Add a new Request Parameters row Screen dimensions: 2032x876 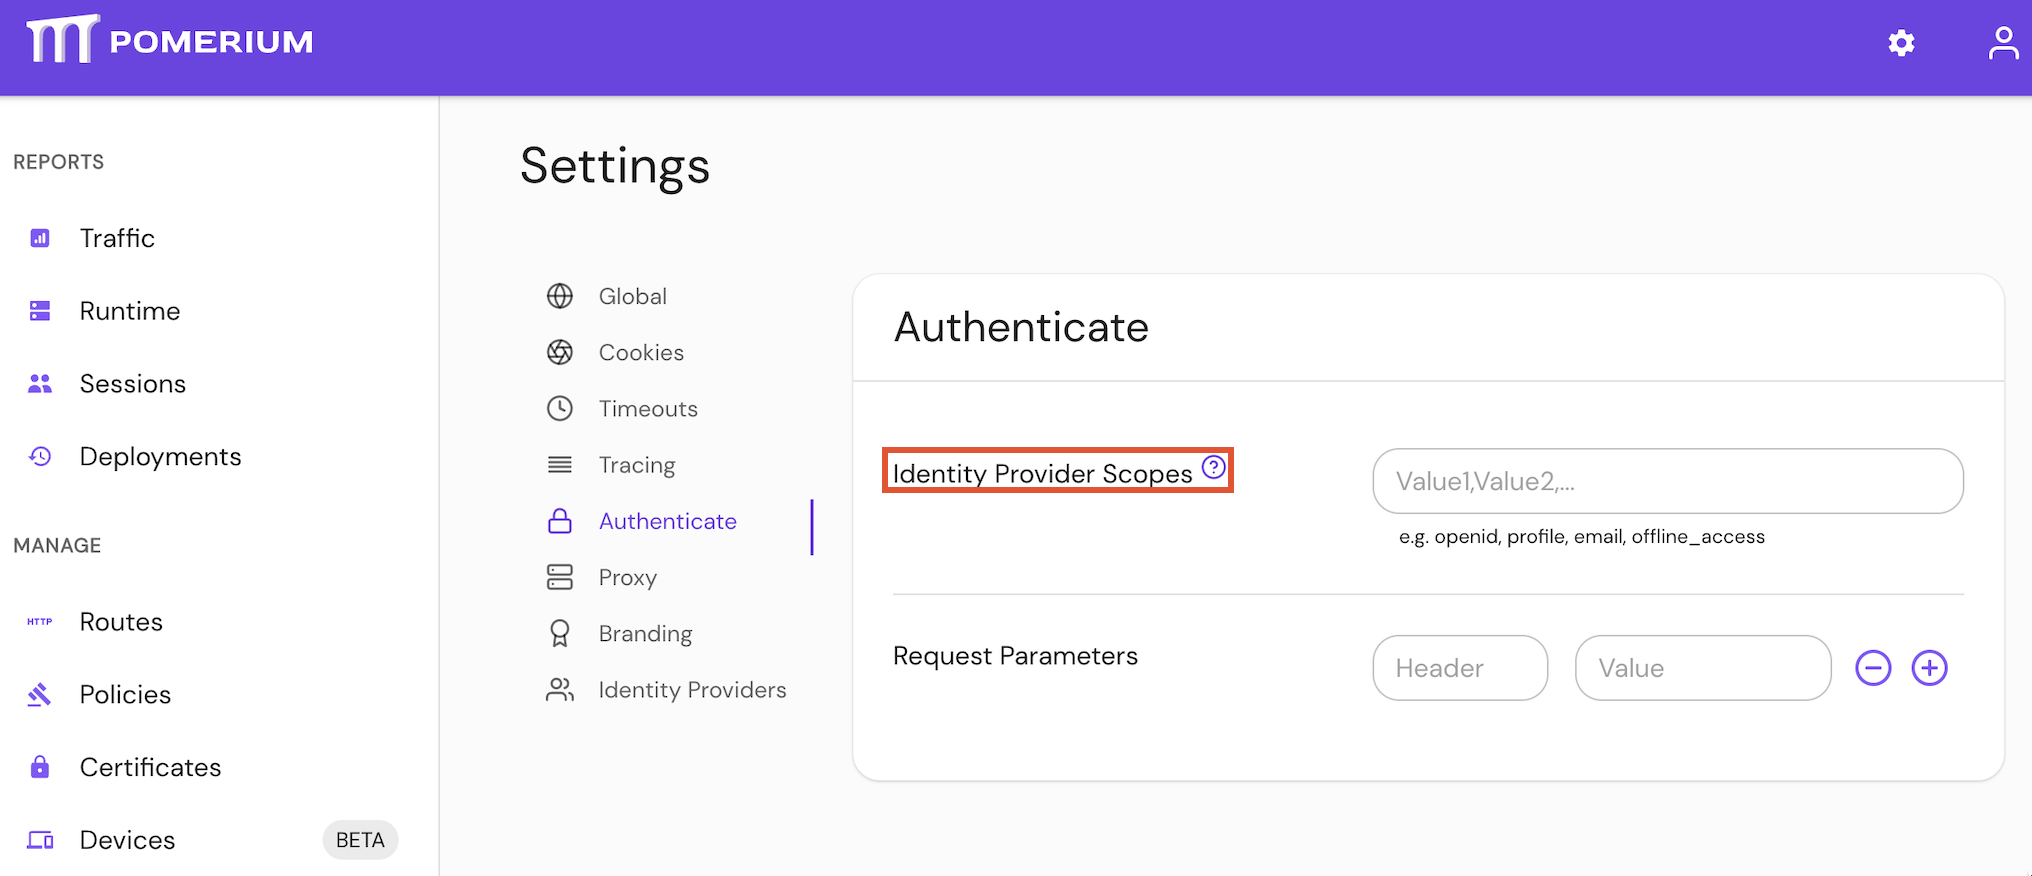pos(1930,668)
